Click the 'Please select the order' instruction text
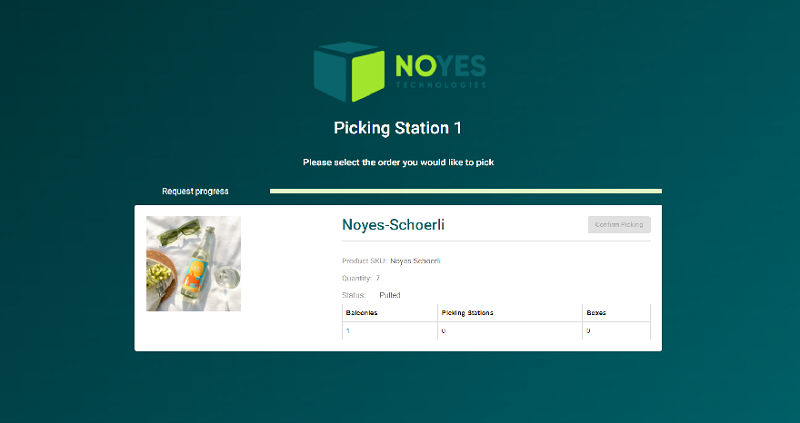800x423 pixels. click(x=398, y=162)
